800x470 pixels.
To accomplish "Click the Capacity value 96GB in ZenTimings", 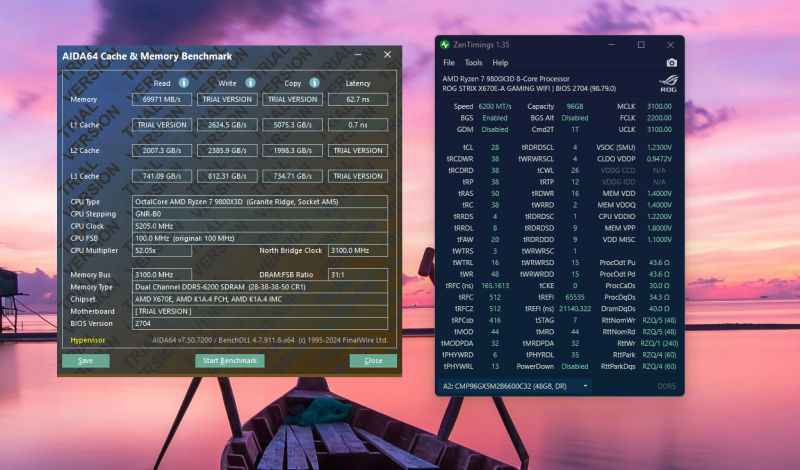I will click(x=575, y=107).
